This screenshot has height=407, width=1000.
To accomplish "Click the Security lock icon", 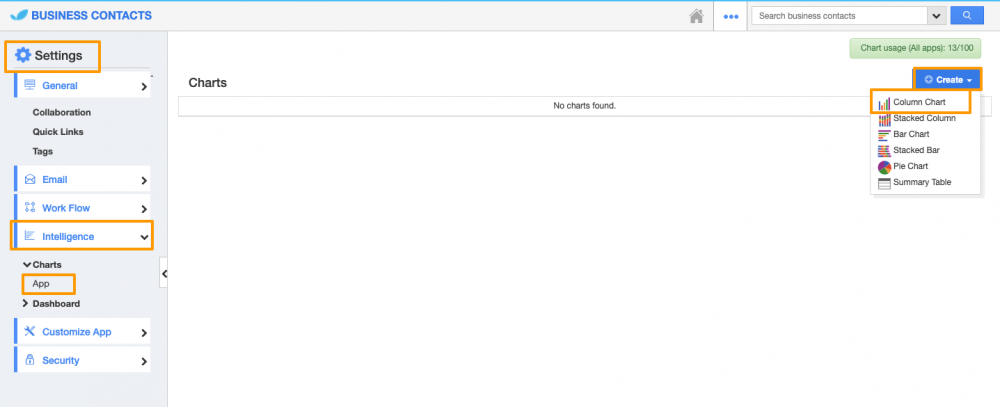I will pyautogui.click(x=29, y=360).
